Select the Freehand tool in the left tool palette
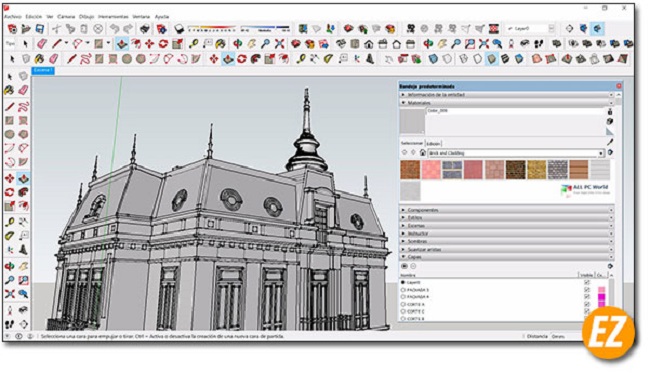 (24, 107)
